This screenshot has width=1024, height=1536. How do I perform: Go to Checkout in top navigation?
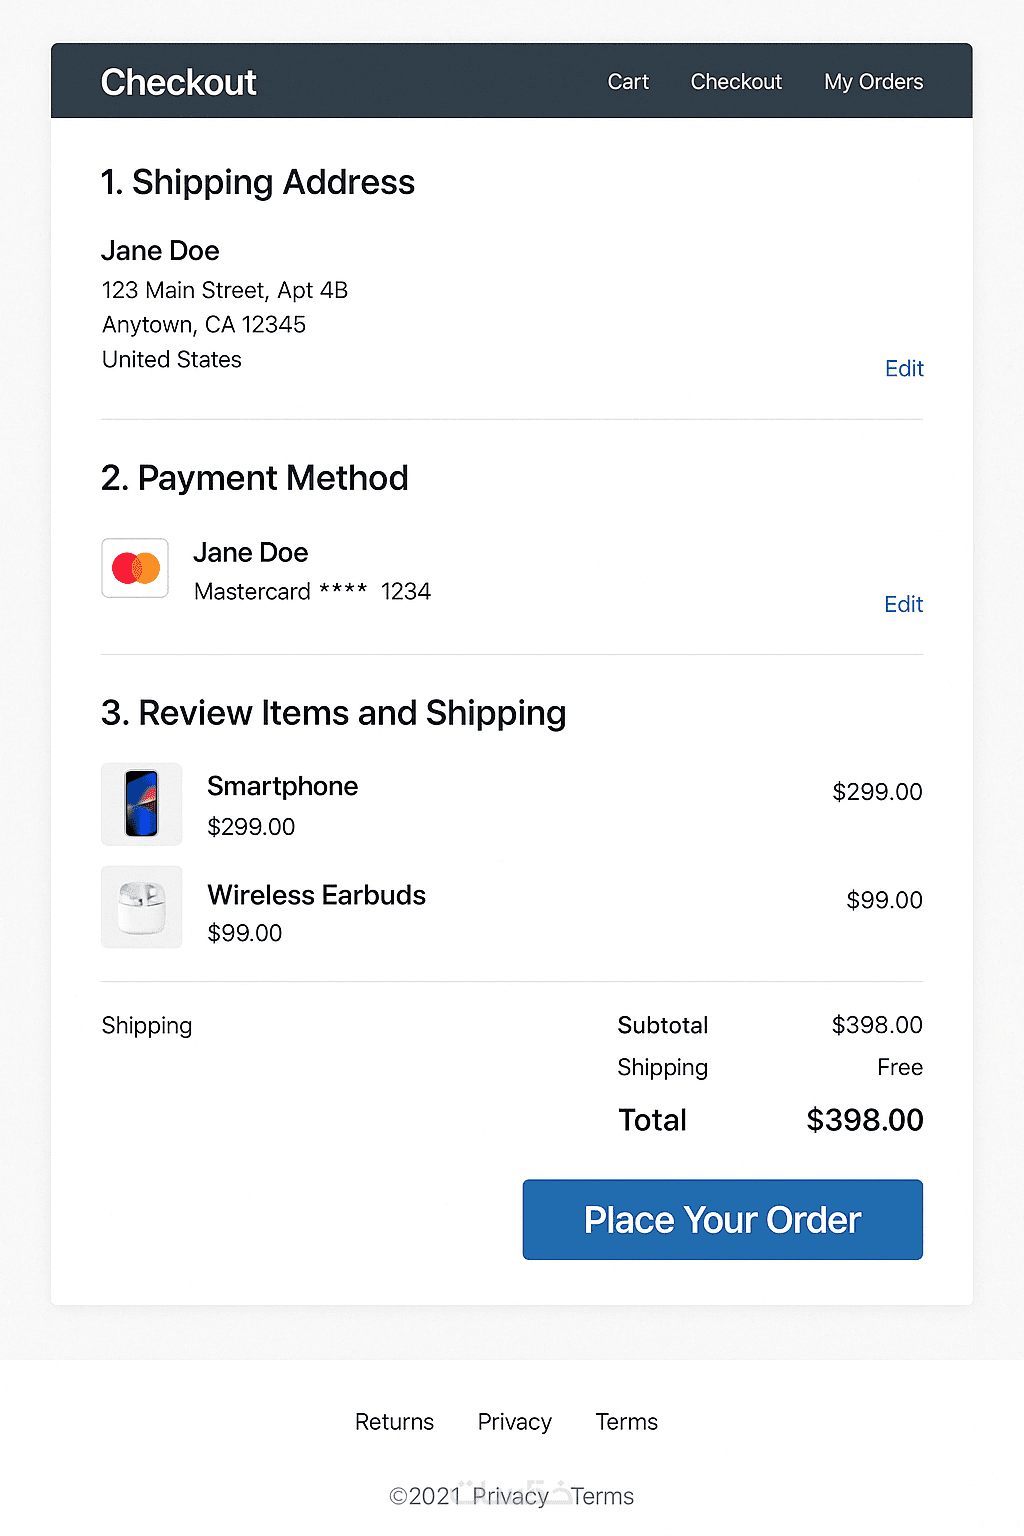click(x=736, y=82)
